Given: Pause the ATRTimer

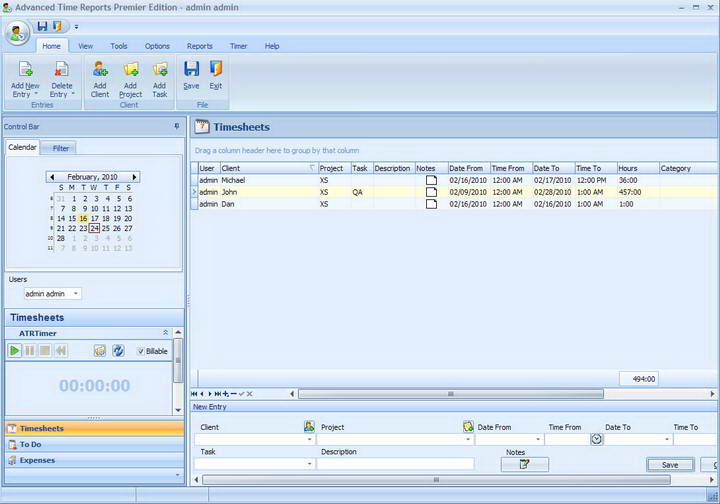Looking at the screenshot, I should (x=30, y=351).
